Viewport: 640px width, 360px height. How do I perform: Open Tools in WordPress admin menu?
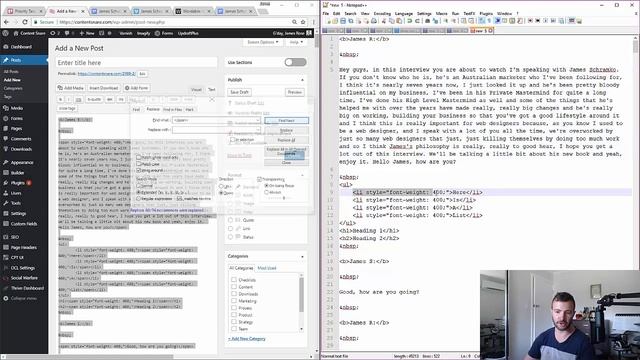pos(16,203)
